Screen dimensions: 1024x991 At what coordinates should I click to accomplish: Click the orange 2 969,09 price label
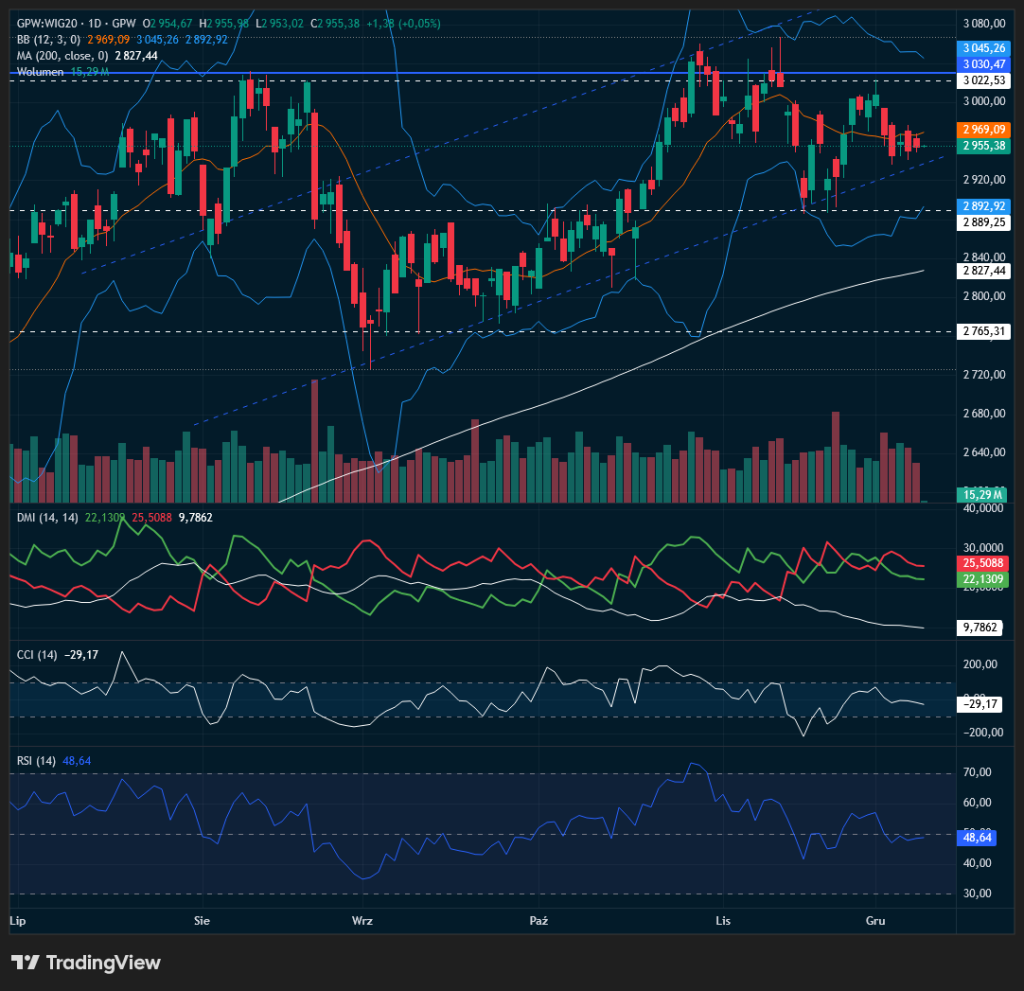click(983, 130)
